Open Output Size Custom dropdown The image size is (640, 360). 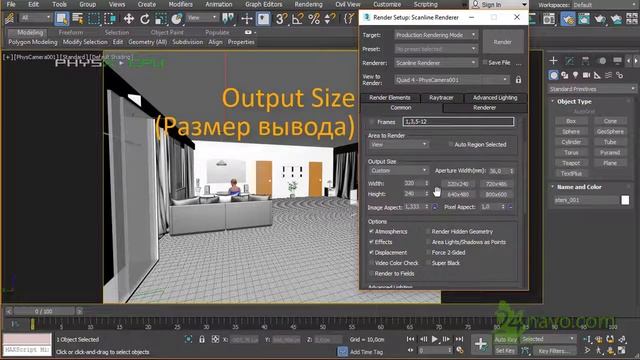click(x=398, y=171)
